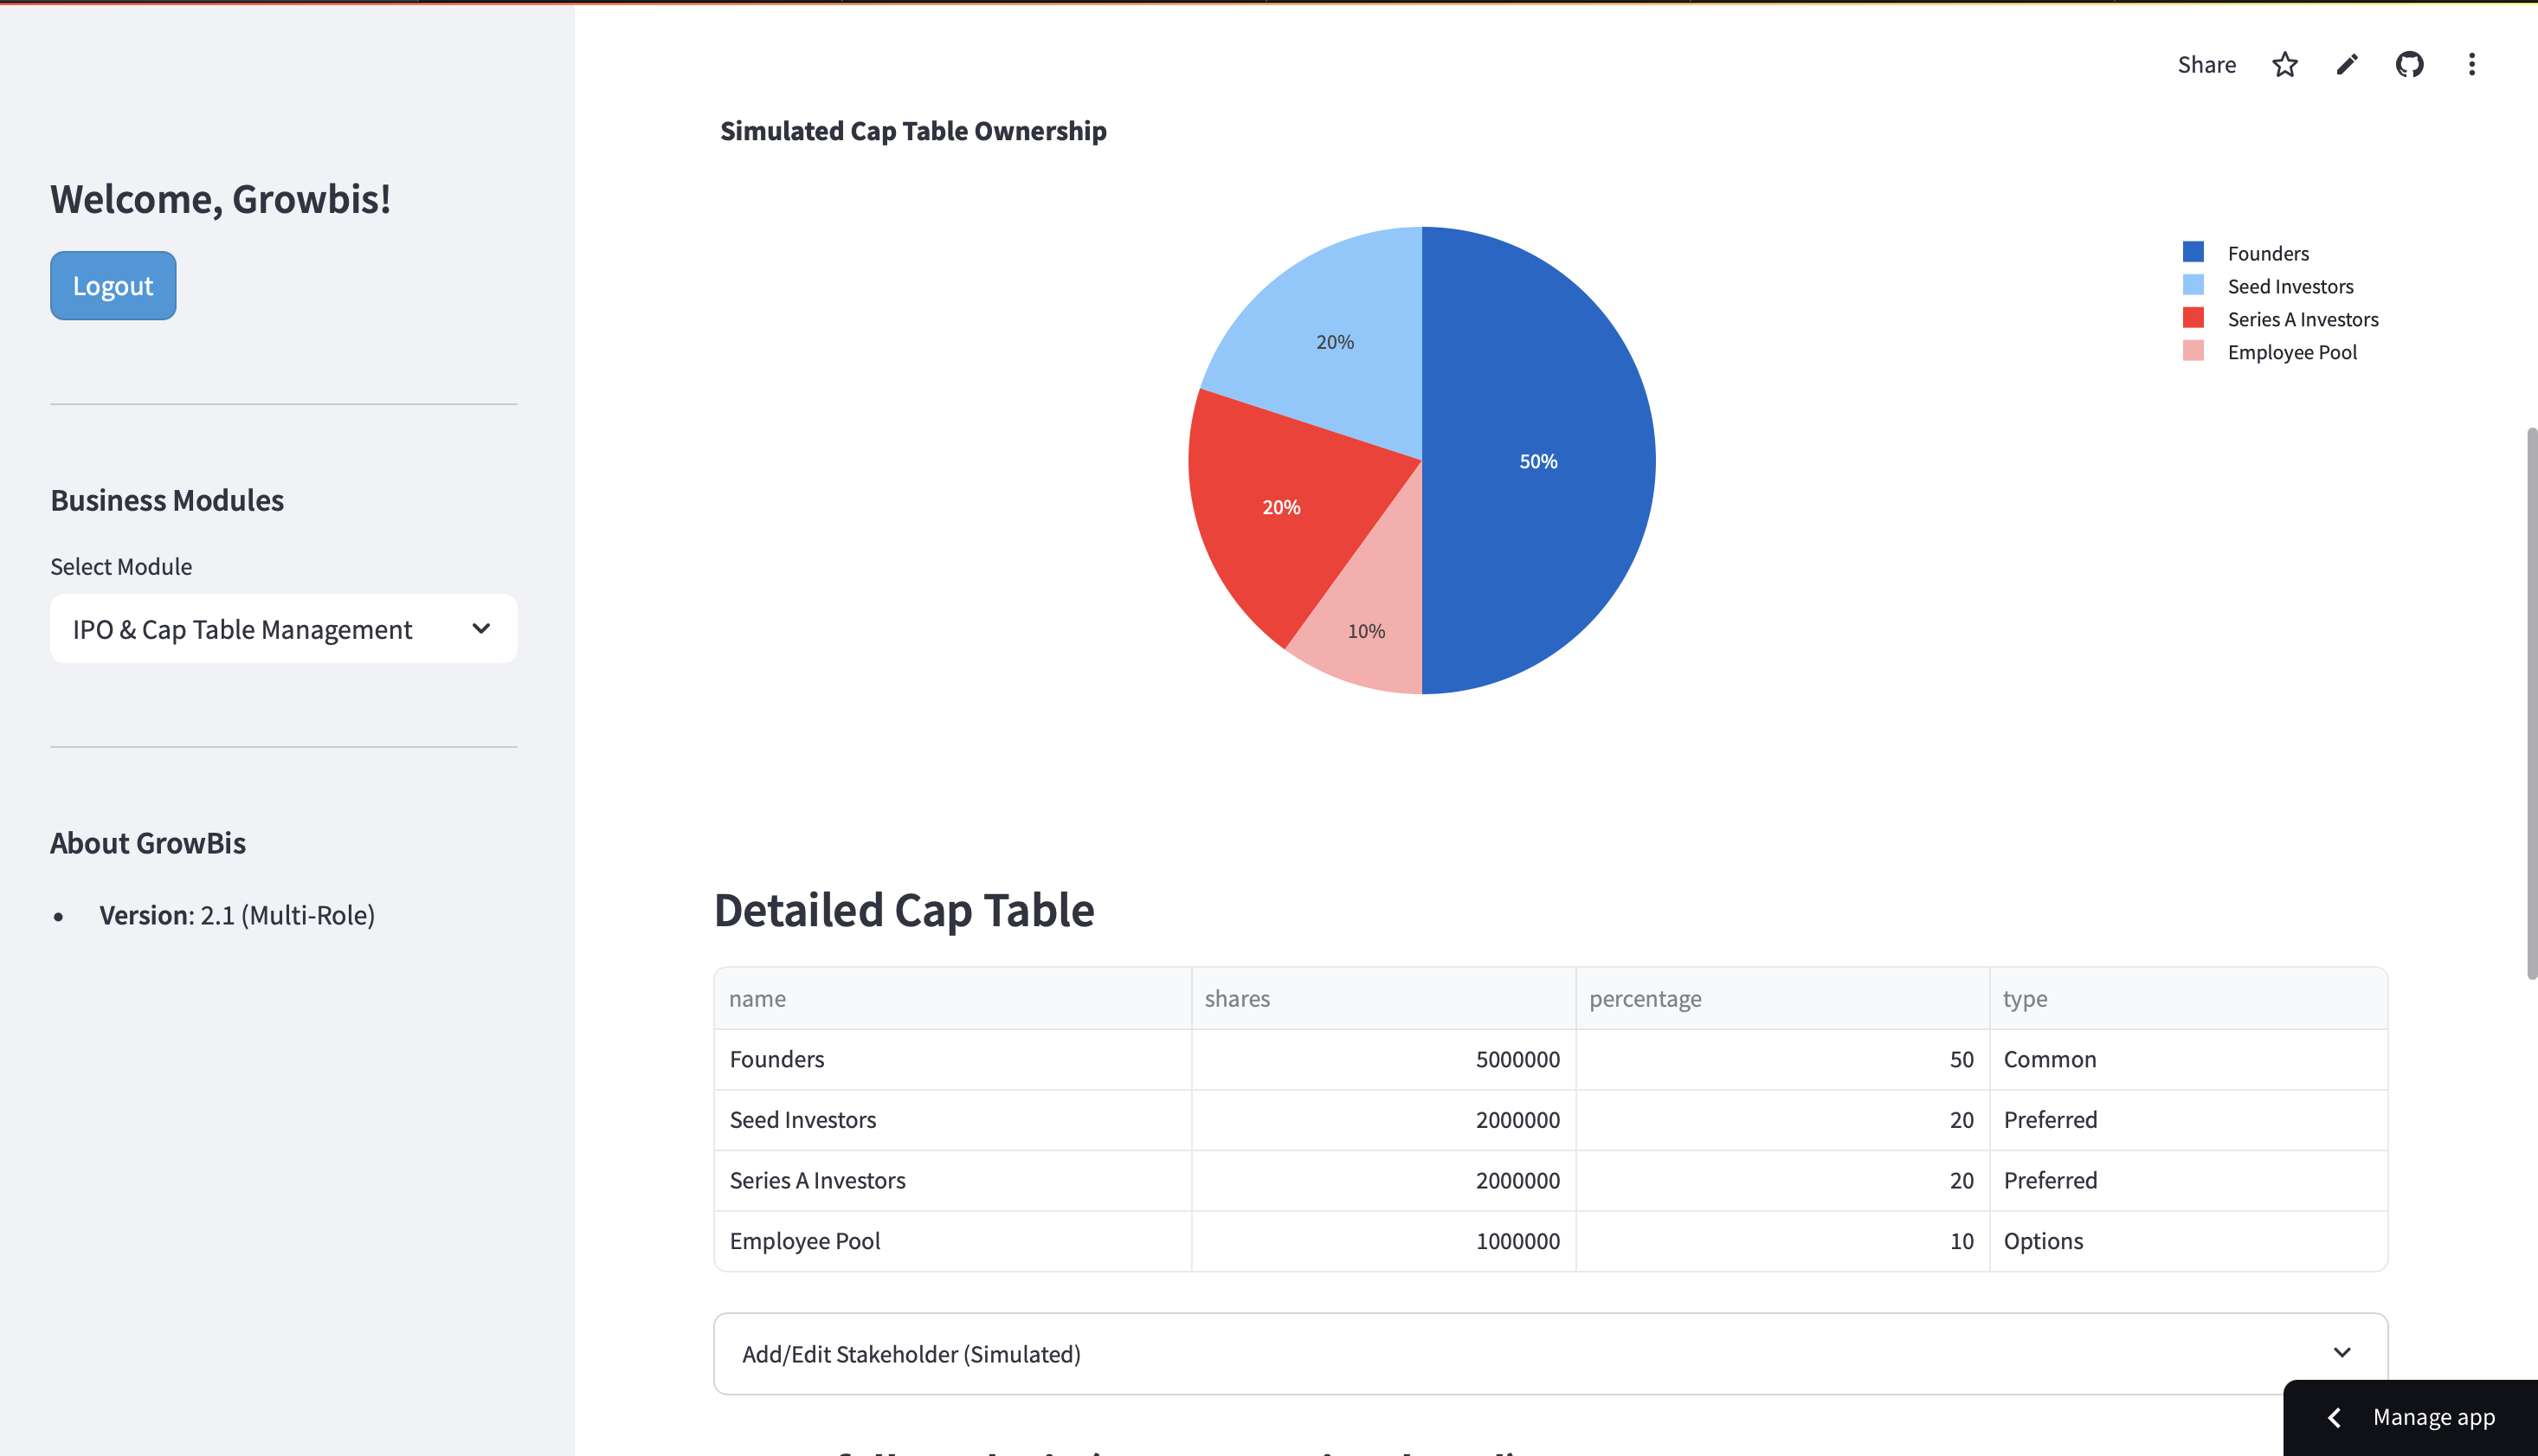Click the star favorite icon
Viewport: 2538px width, 1456px height.
click(x=2284, y=65)
